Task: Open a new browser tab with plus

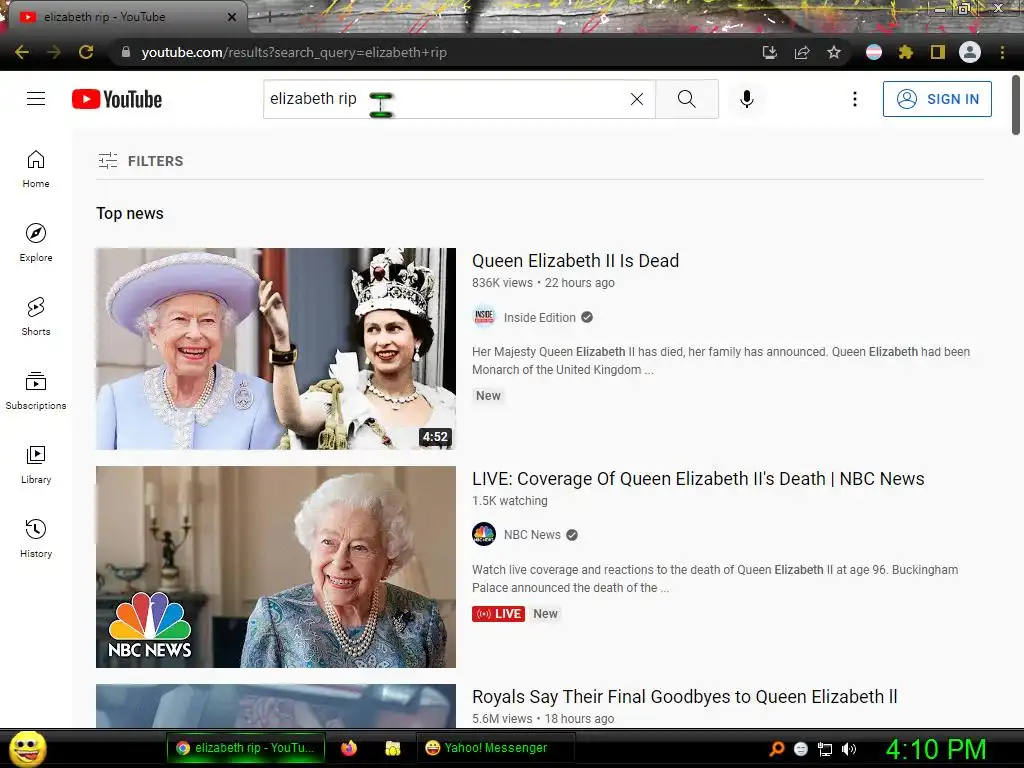Action: coord(268,18)
